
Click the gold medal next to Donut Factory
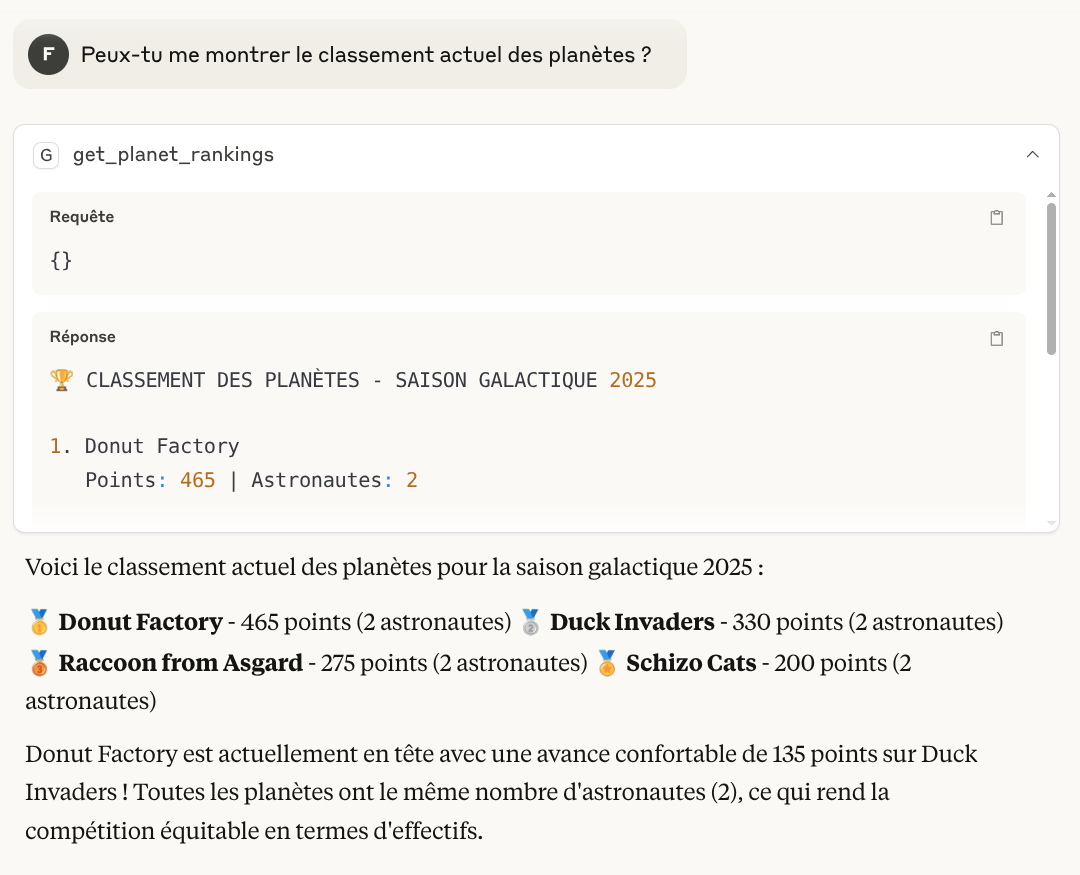[x=37, y=621]
